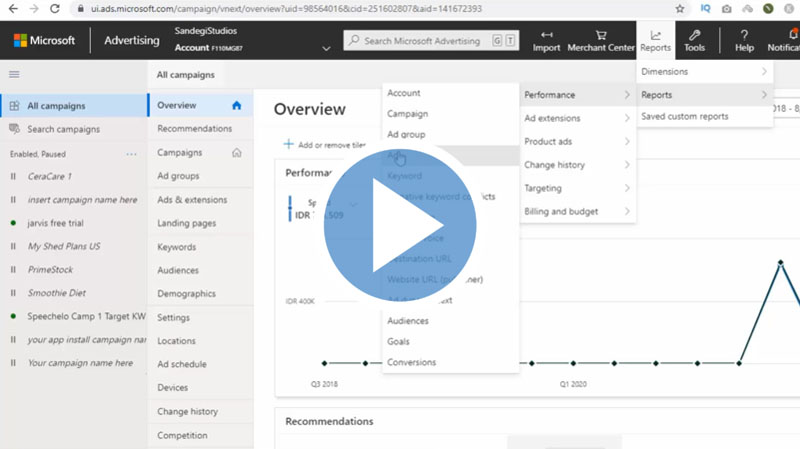The height and width of the screenshot is (449, 800).
Task: Toggle the hamburger navigation menu
Action: [x=14, y=74]
